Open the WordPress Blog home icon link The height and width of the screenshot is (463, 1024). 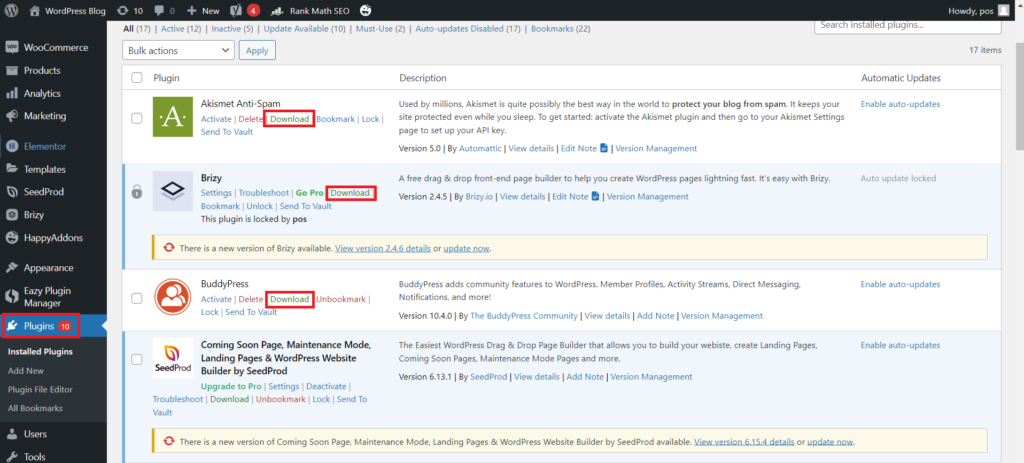35,10
